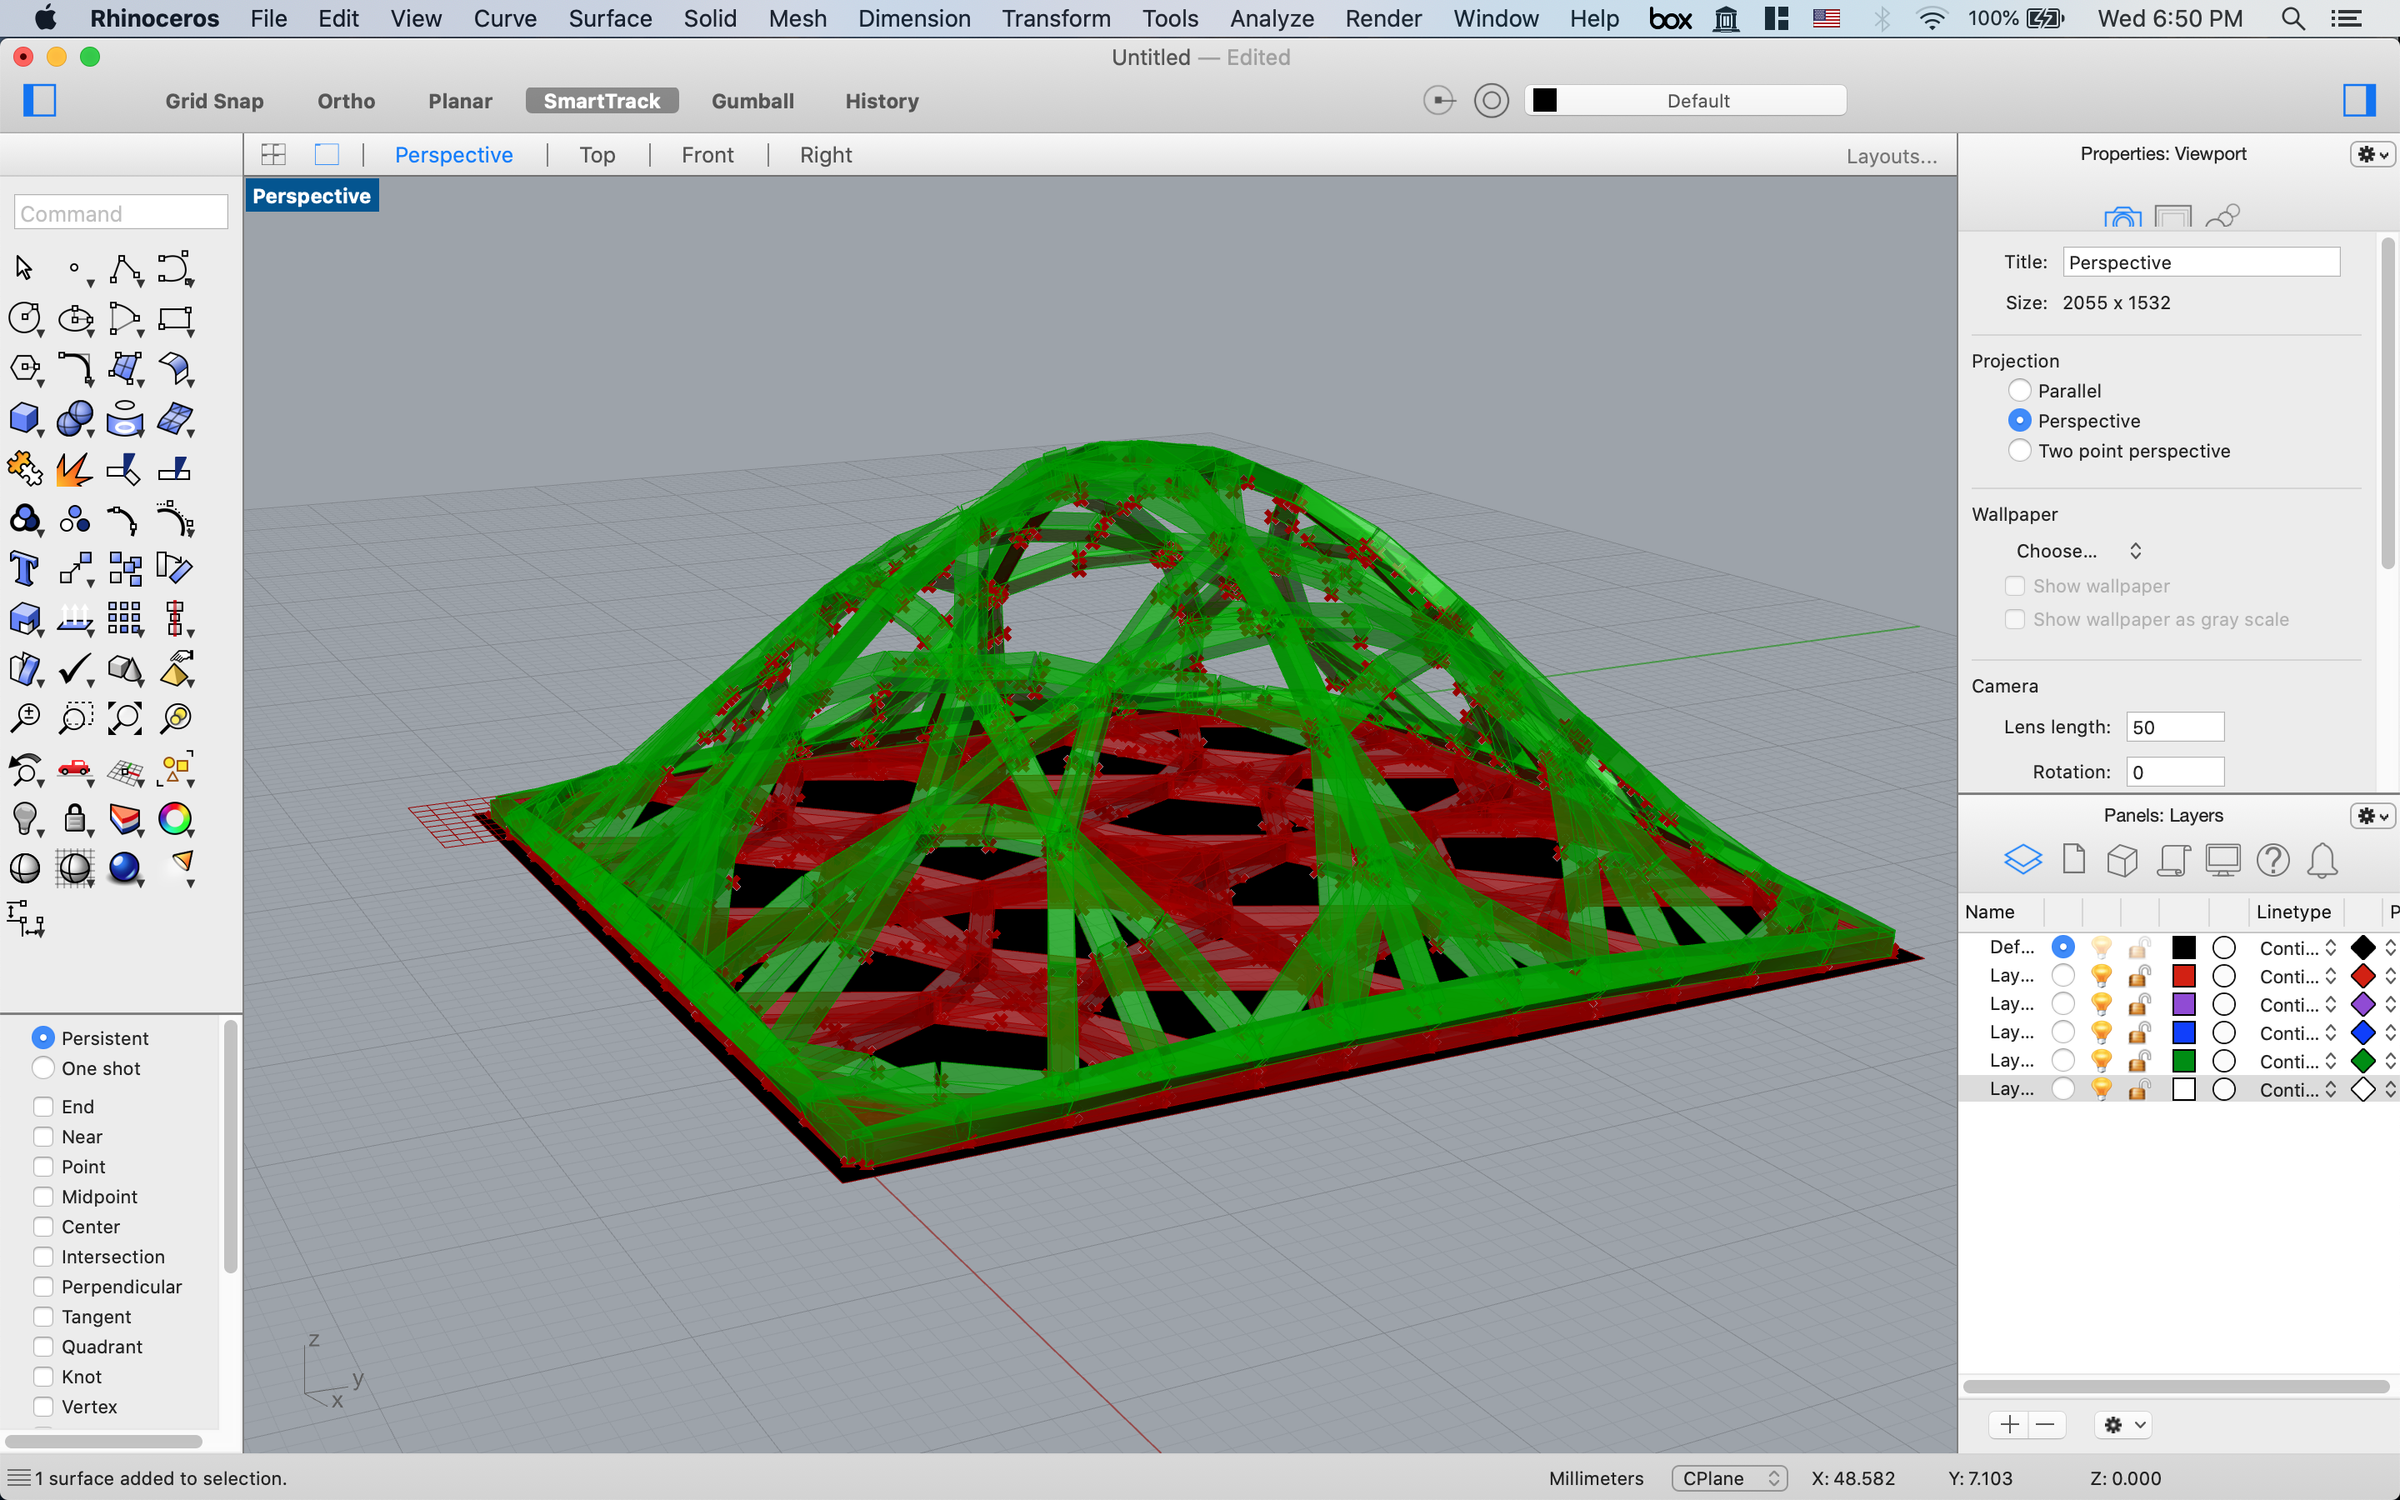The height and width of the screenshot is (1500, 2400).
Task: Open the Layers panel gear menu
Action: [x=2372, y=816]
